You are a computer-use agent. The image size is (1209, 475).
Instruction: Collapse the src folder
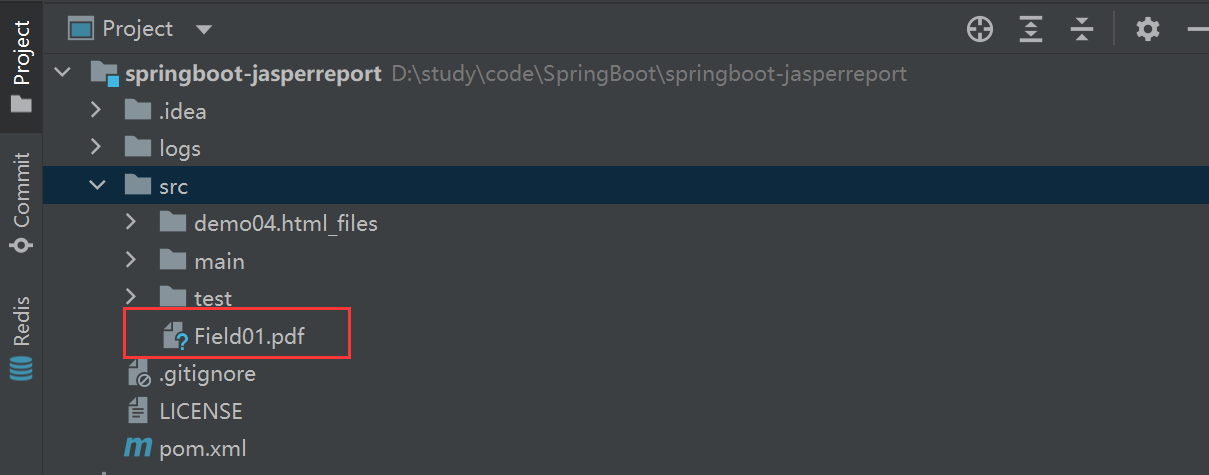coord(97,185)
